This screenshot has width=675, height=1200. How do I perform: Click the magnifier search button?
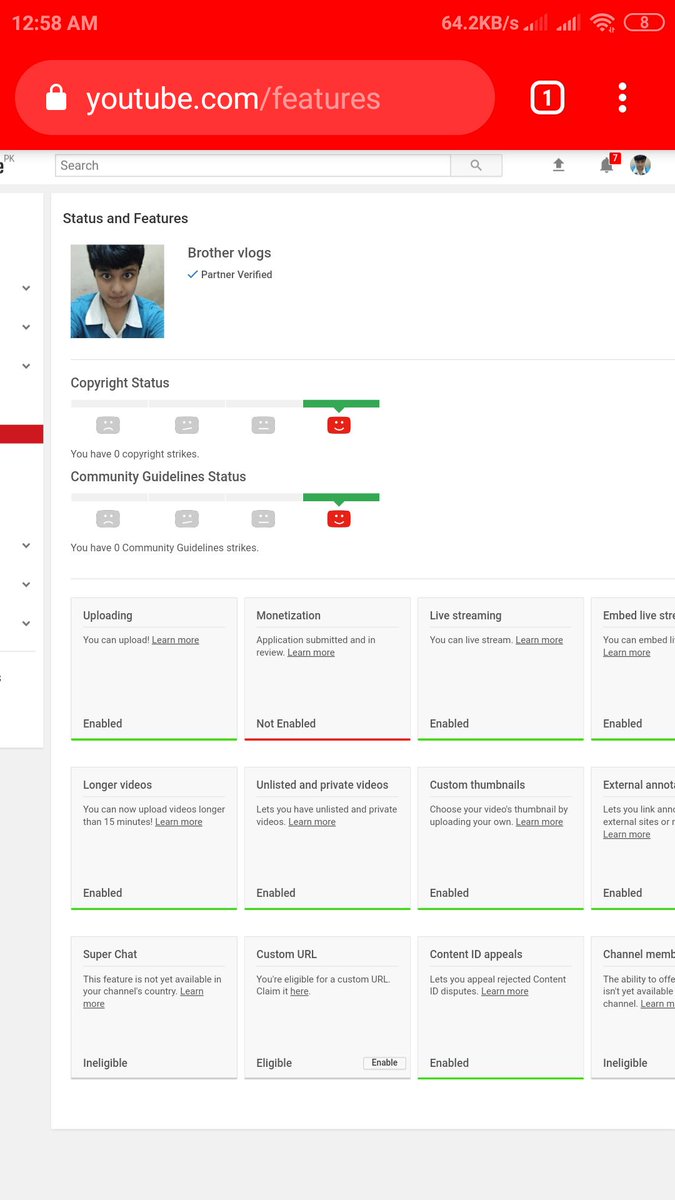tap(476, 165)
